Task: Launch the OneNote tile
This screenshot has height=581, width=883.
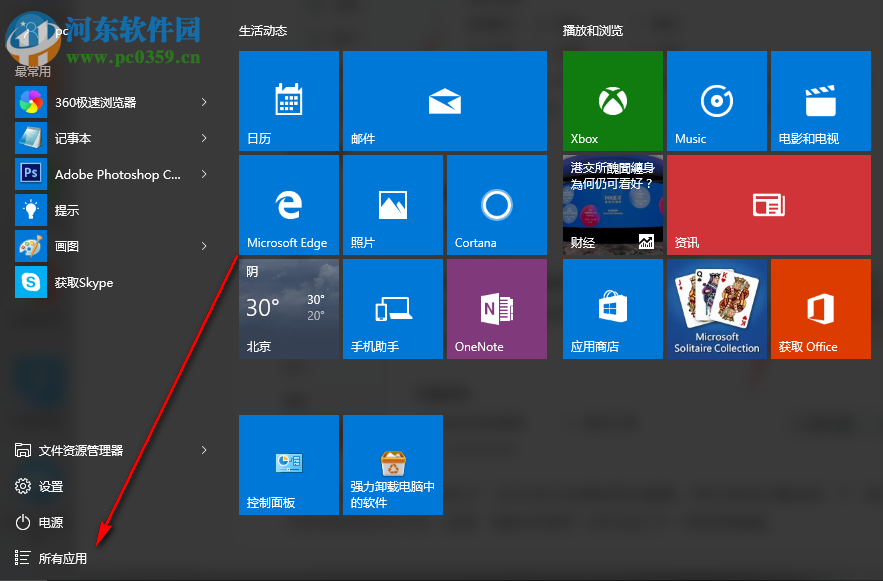Action: [497, 309]
